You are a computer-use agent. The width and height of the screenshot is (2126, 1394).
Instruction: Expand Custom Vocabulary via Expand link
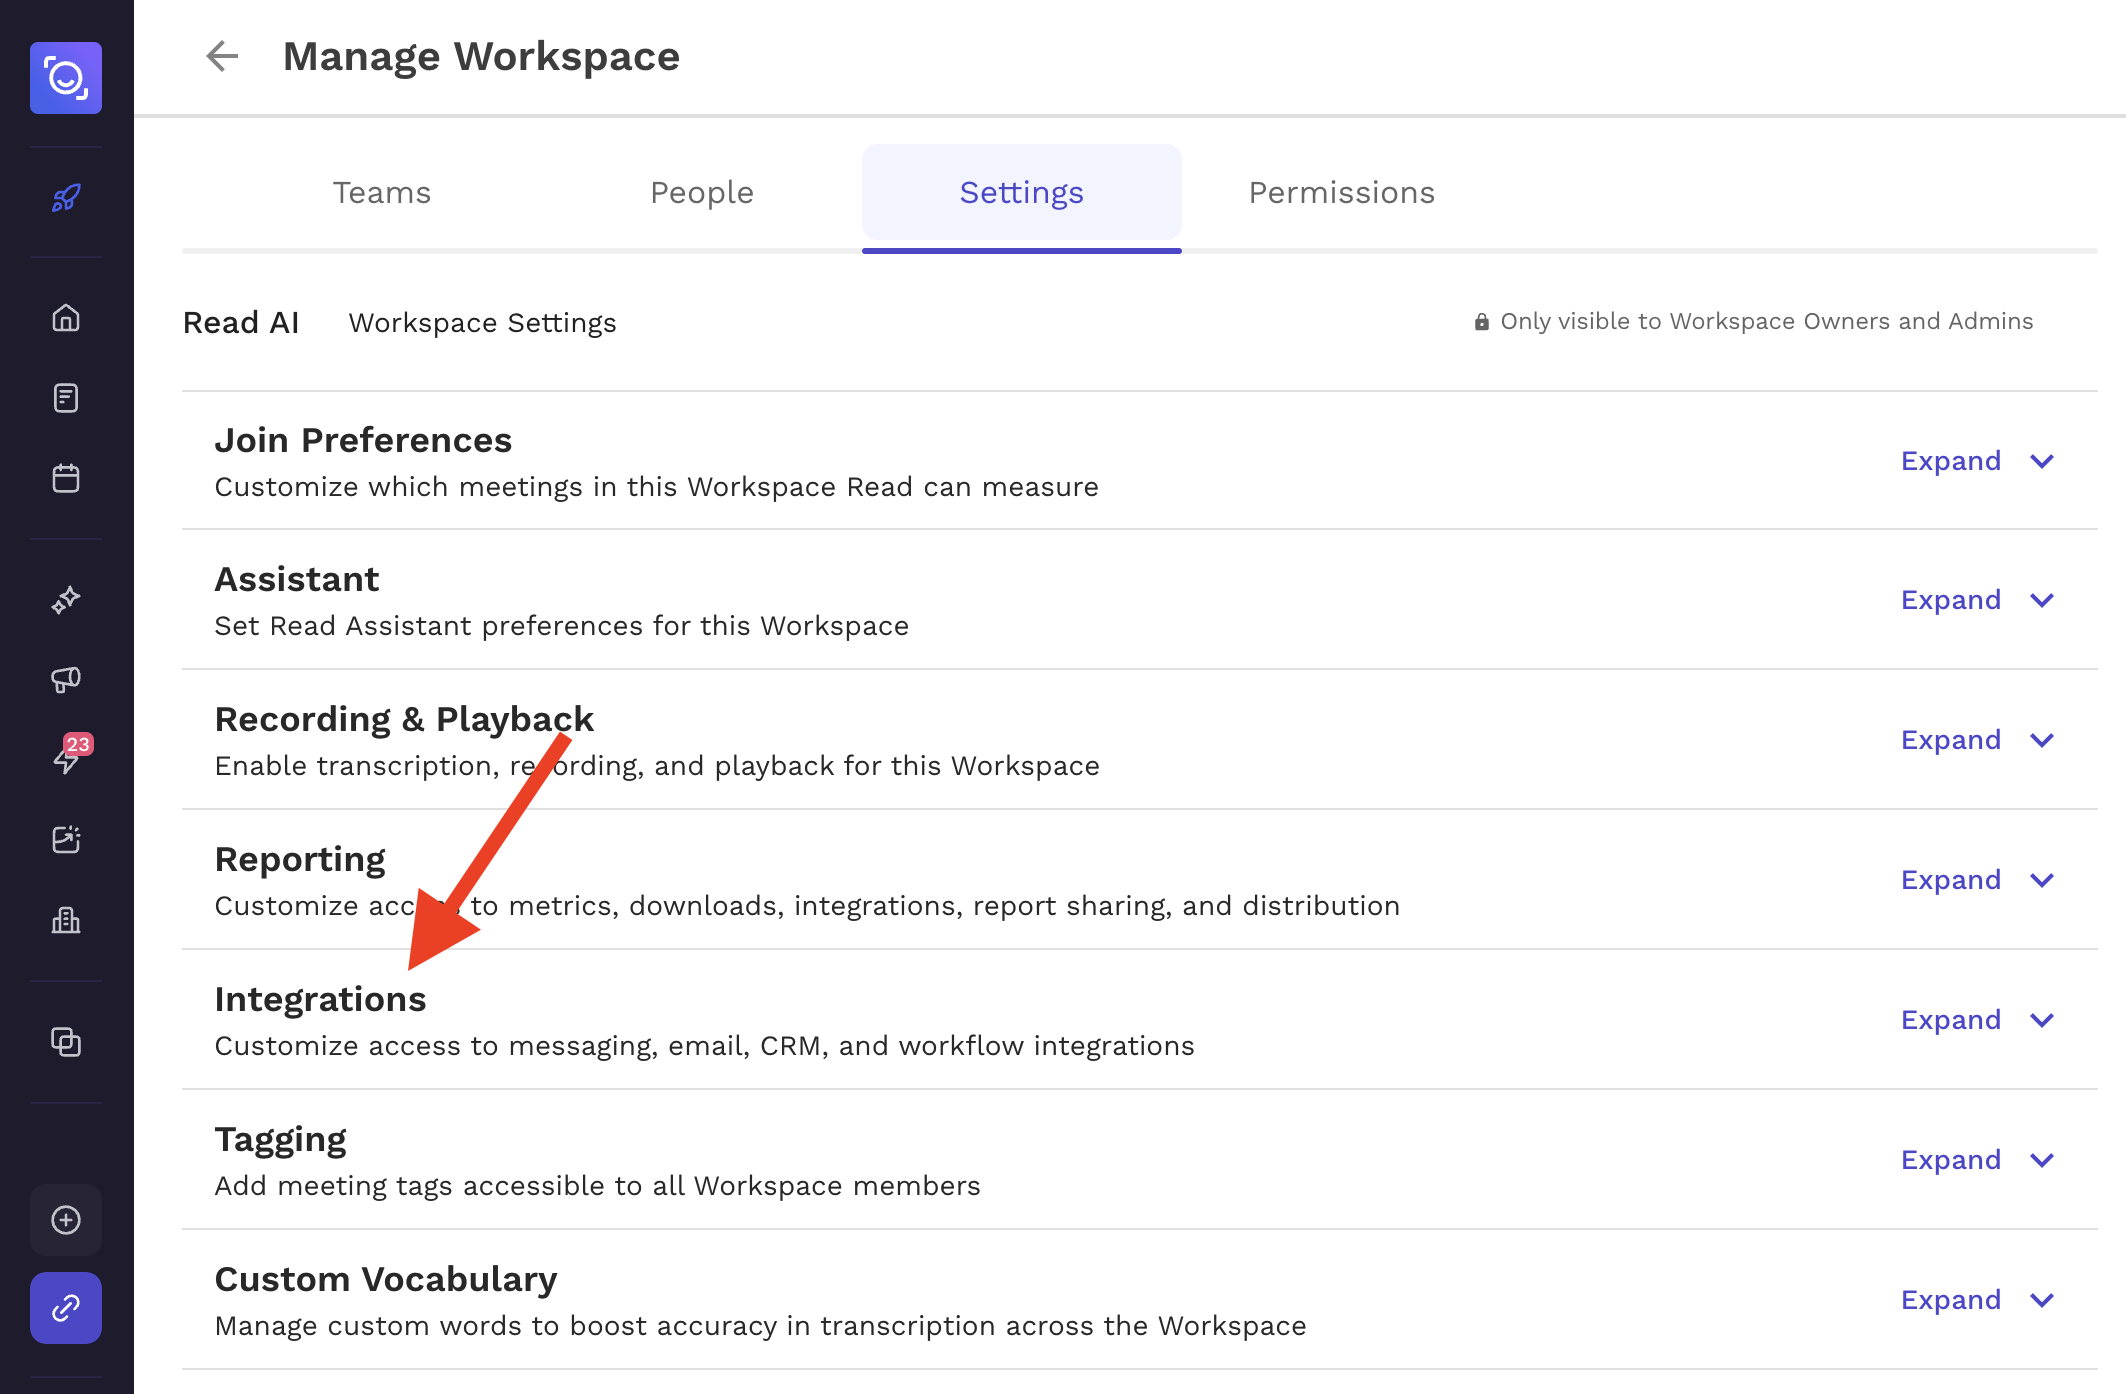pyautogui.click(x=1951, y=1300)
